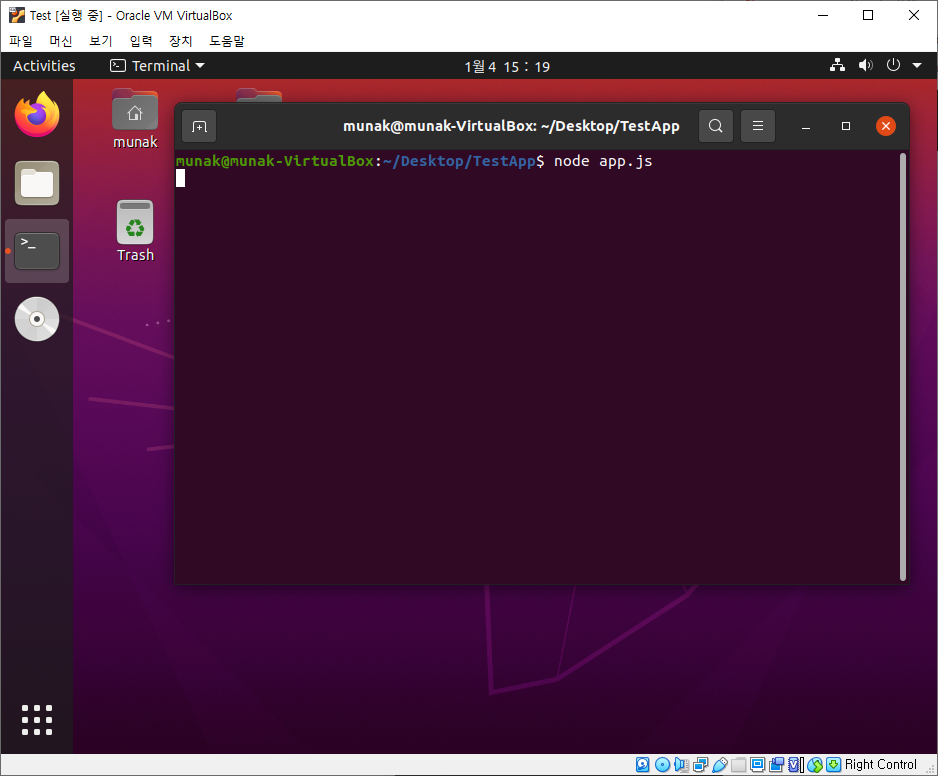This screenshot has height=776, width=938.
Task: Open the 보기 menu in VirtualBox
Action: [100, 41]
